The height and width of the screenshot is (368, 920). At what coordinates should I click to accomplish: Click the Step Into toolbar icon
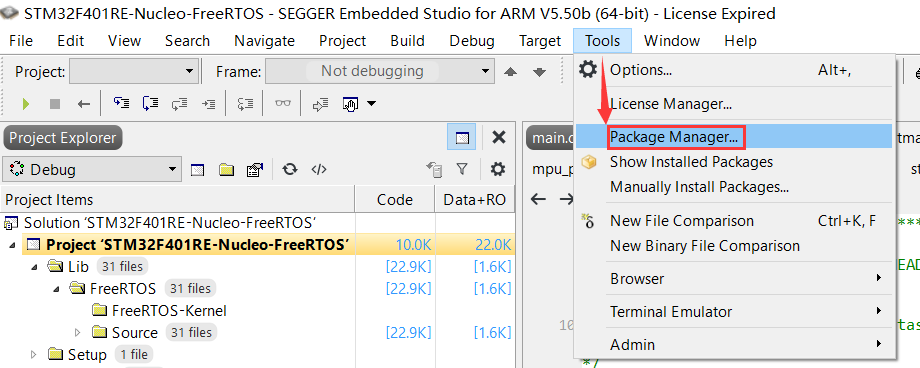click(121, 104)
